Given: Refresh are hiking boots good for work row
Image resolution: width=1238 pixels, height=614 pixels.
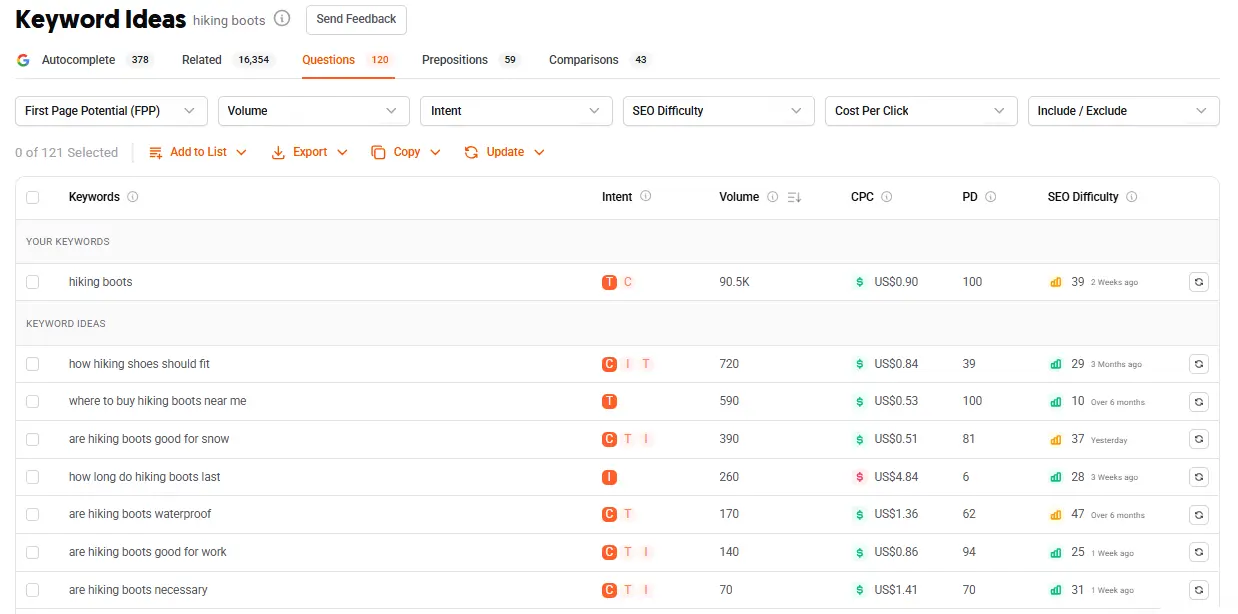Looking at the screenshot, I should coord(1199,552).
